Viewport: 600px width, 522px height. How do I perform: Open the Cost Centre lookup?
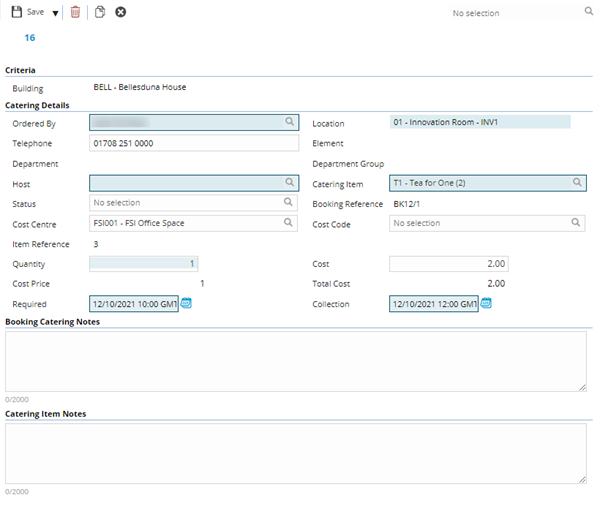(289, 223)
